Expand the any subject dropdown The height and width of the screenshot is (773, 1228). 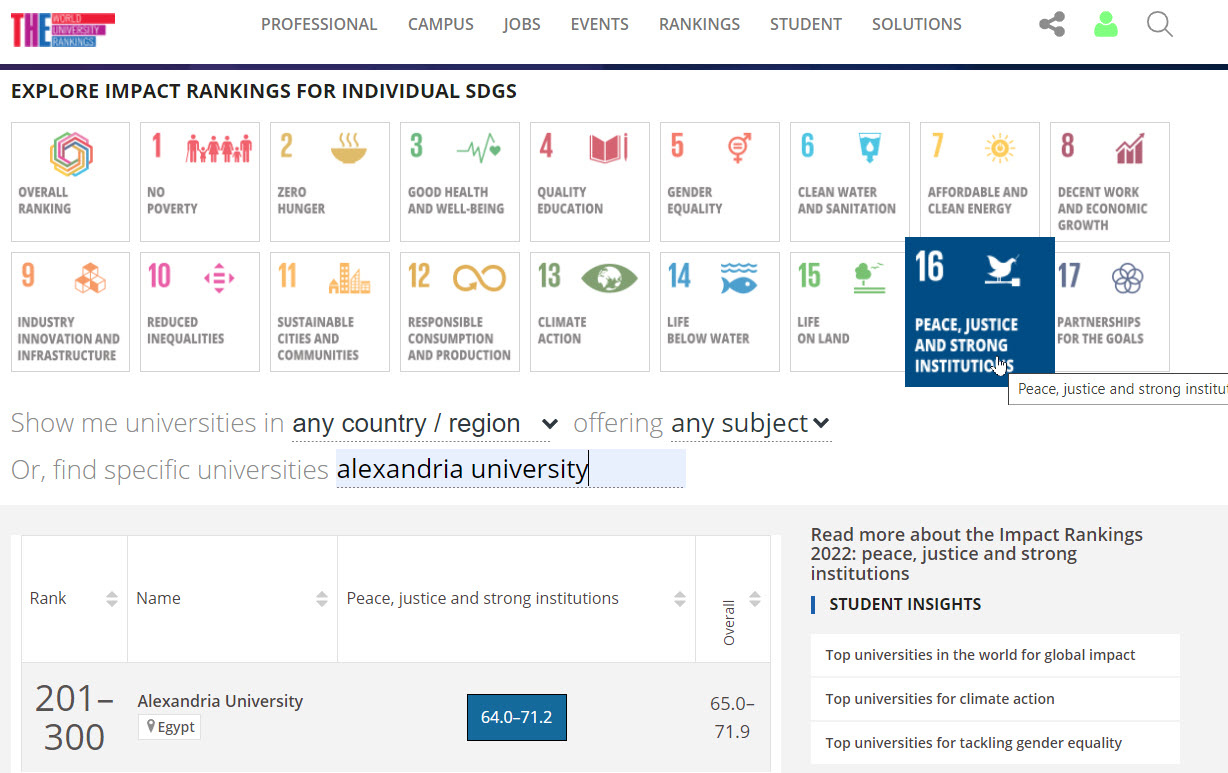pyautogui.click(x=750, y=424)
